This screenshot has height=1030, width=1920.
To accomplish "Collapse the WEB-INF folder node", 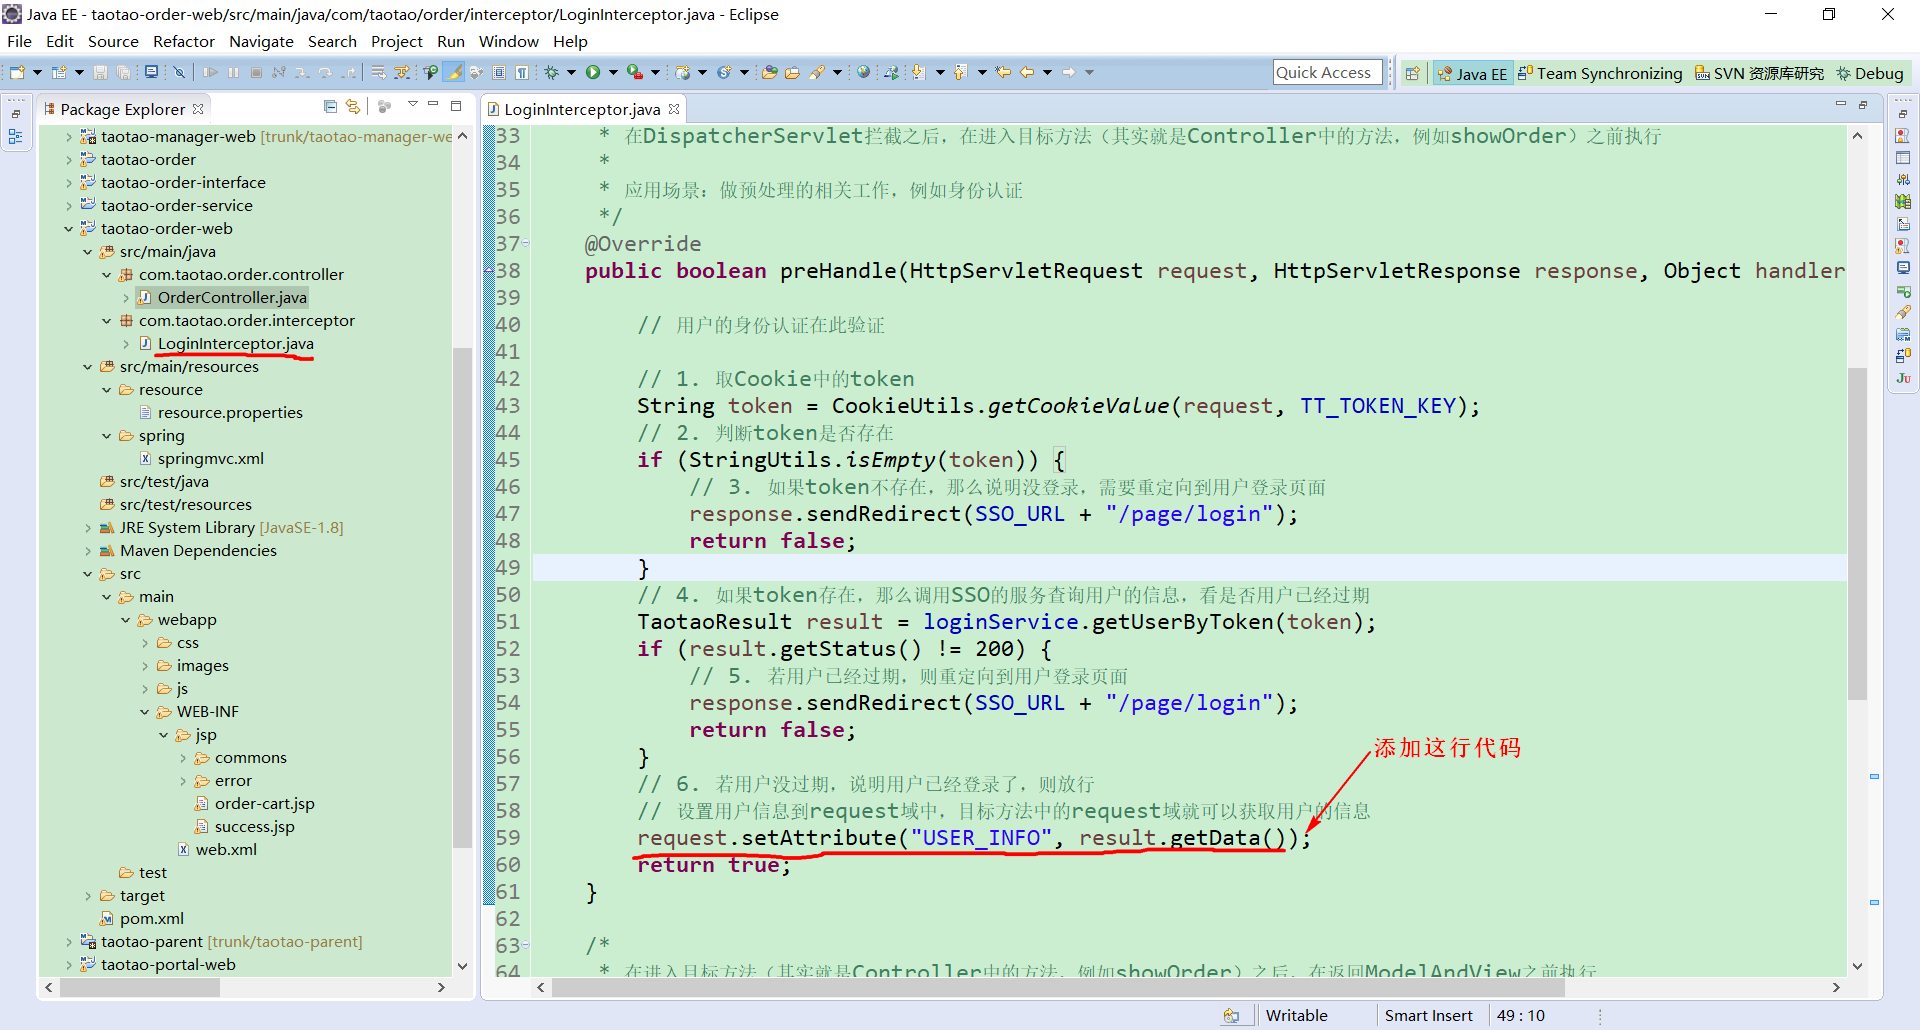I will point(144,712).
